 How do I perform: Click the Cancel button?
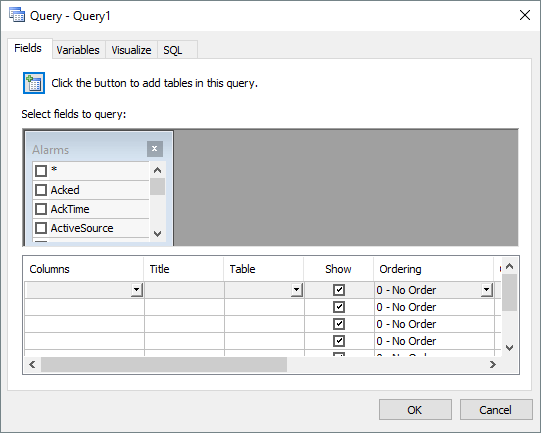tap(496, 410)
